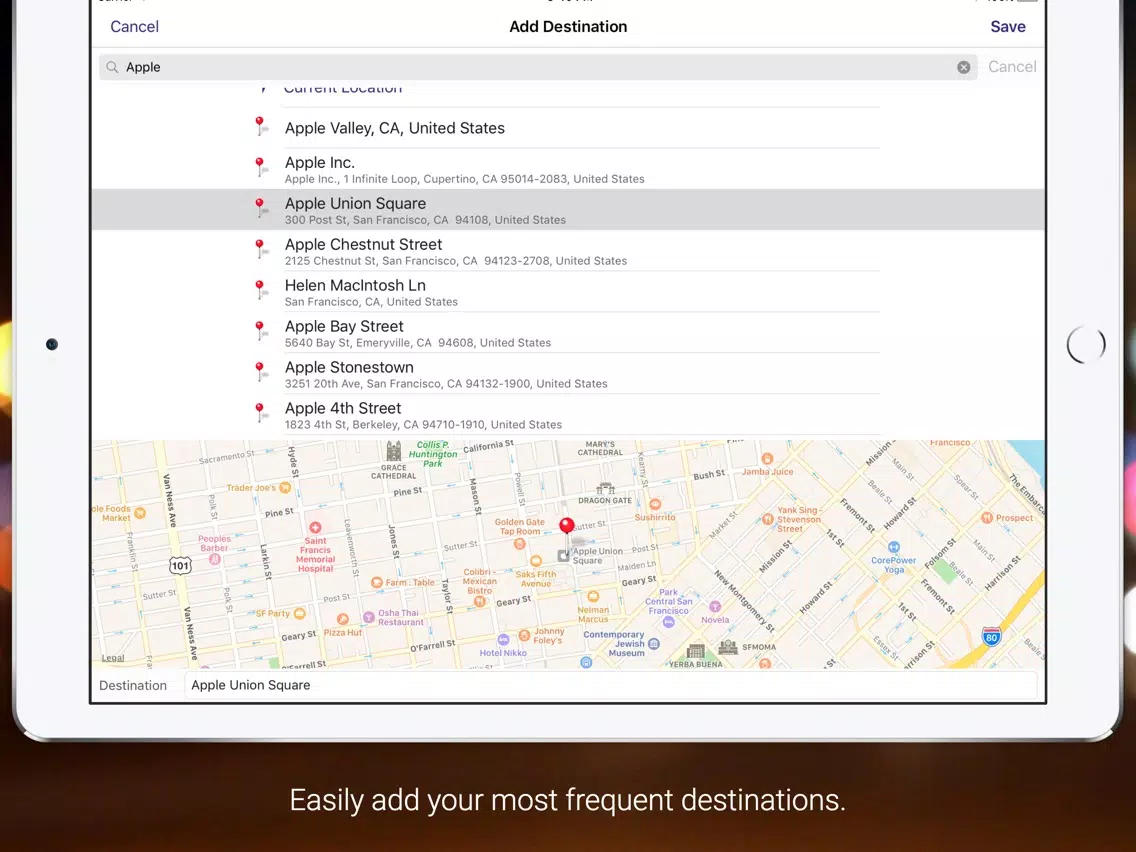Choose the Apple Inc. Cupertino result
Screen dimensions: 1136x852
click(x=568, y=169)
